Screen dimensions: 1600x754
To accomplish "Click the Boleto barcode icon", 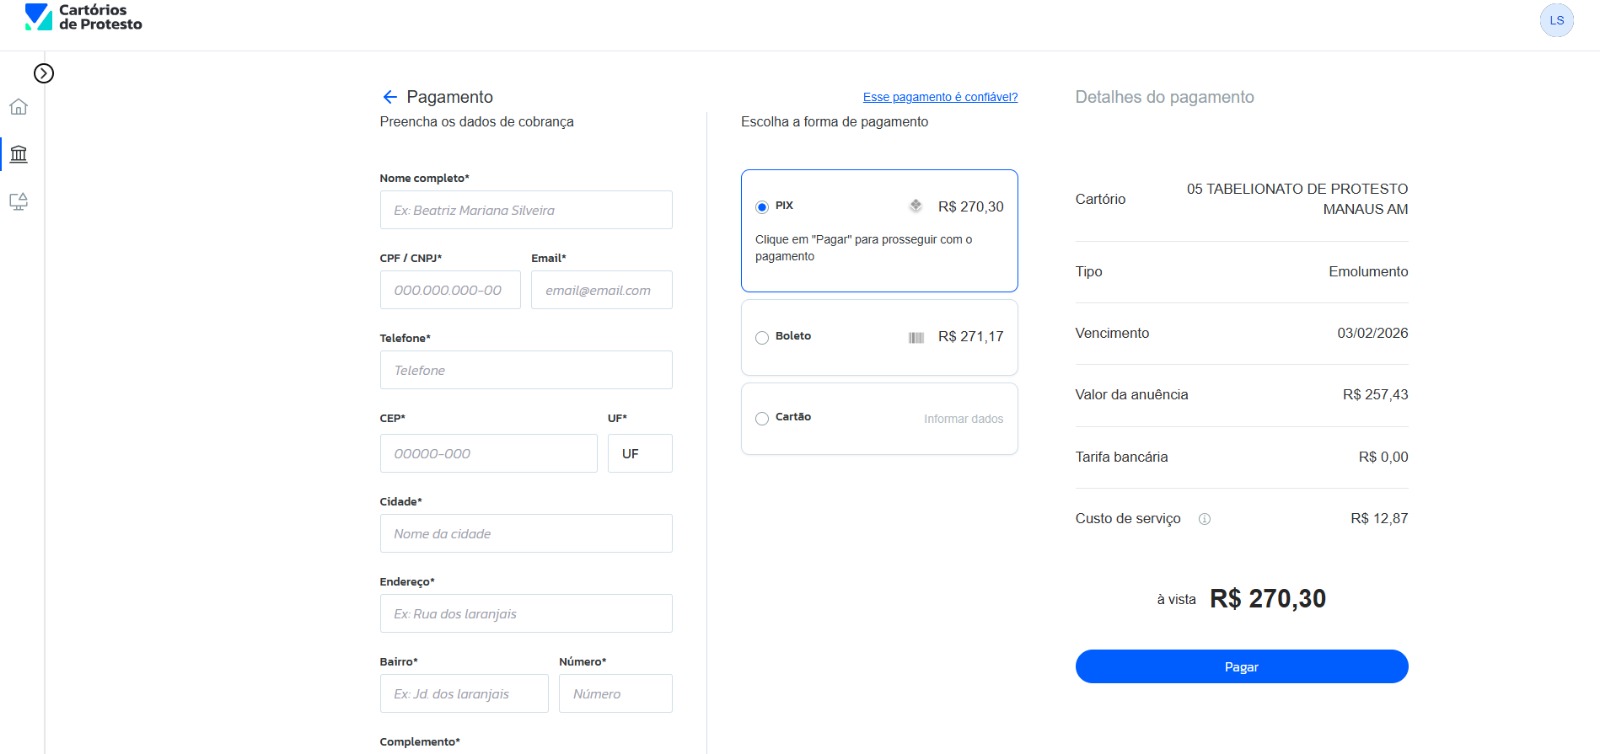I will tap(916, 337).
